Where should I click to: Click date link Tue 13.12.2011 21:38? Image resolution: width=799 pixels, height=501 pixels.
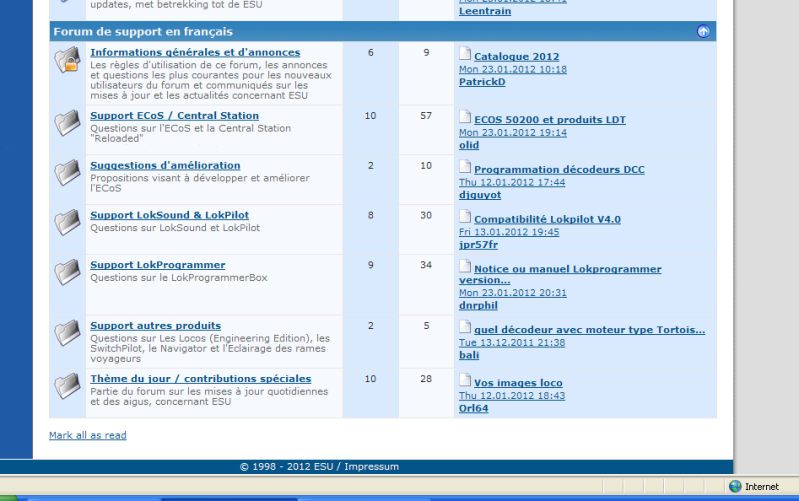[x=512, y=342]
